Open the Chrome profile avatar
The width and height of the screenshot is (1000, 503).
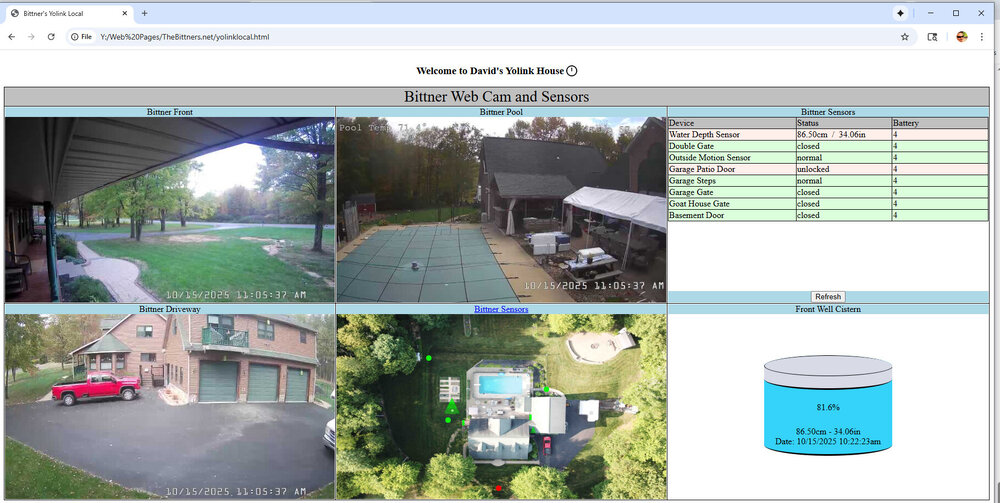click(x=961, y=37)
